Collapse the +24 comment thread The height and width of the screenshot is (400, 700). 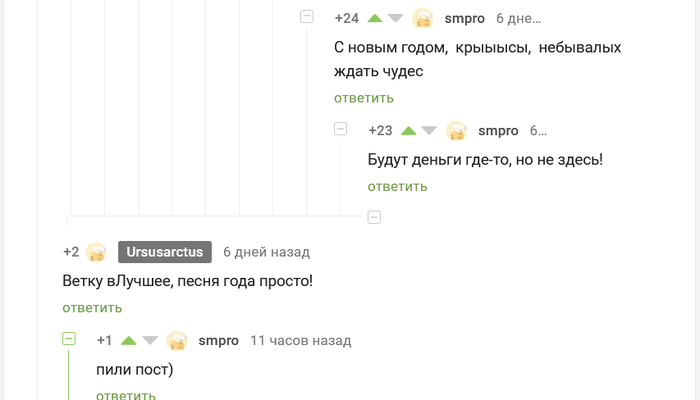pos(307,17)
